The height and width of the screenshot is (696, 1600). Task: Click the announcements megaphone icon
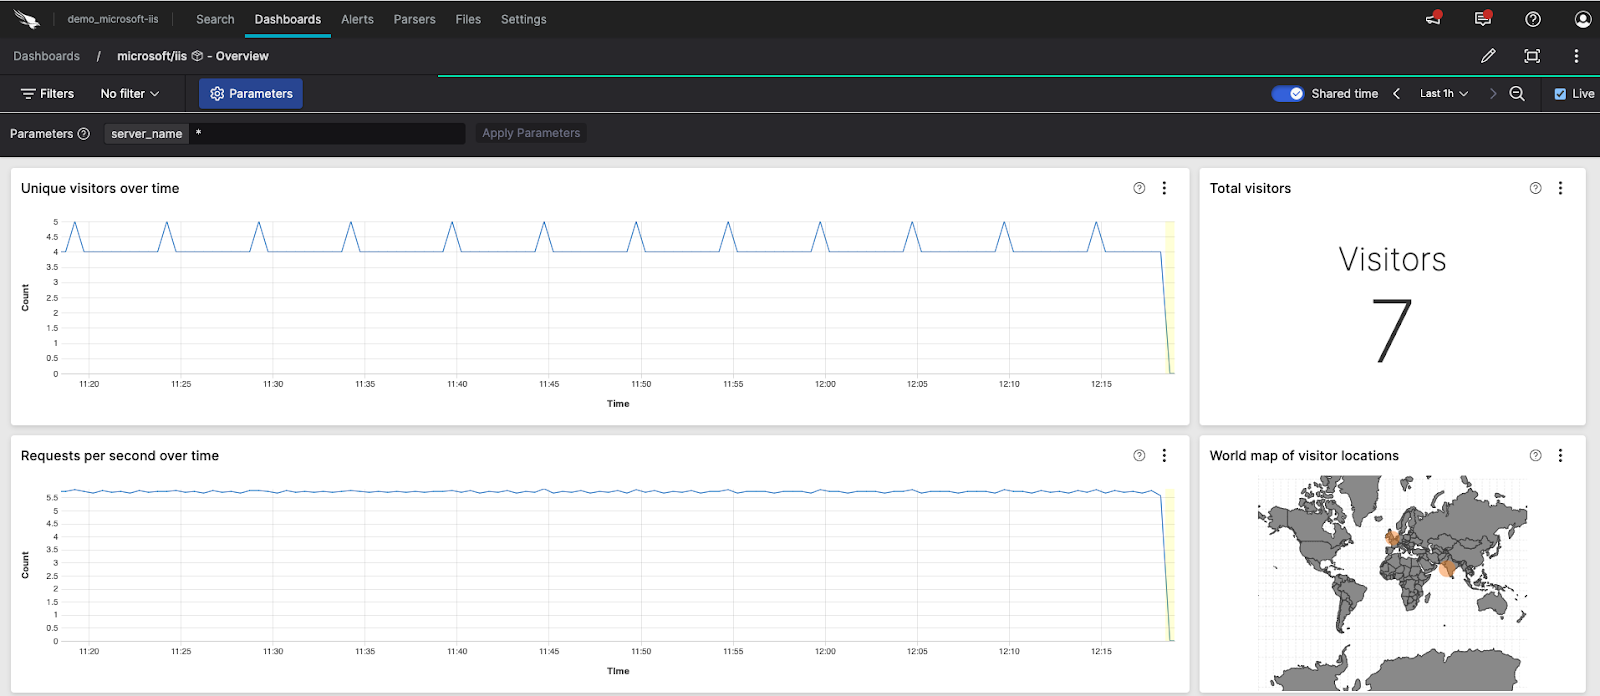click(x=1433, y=19)
